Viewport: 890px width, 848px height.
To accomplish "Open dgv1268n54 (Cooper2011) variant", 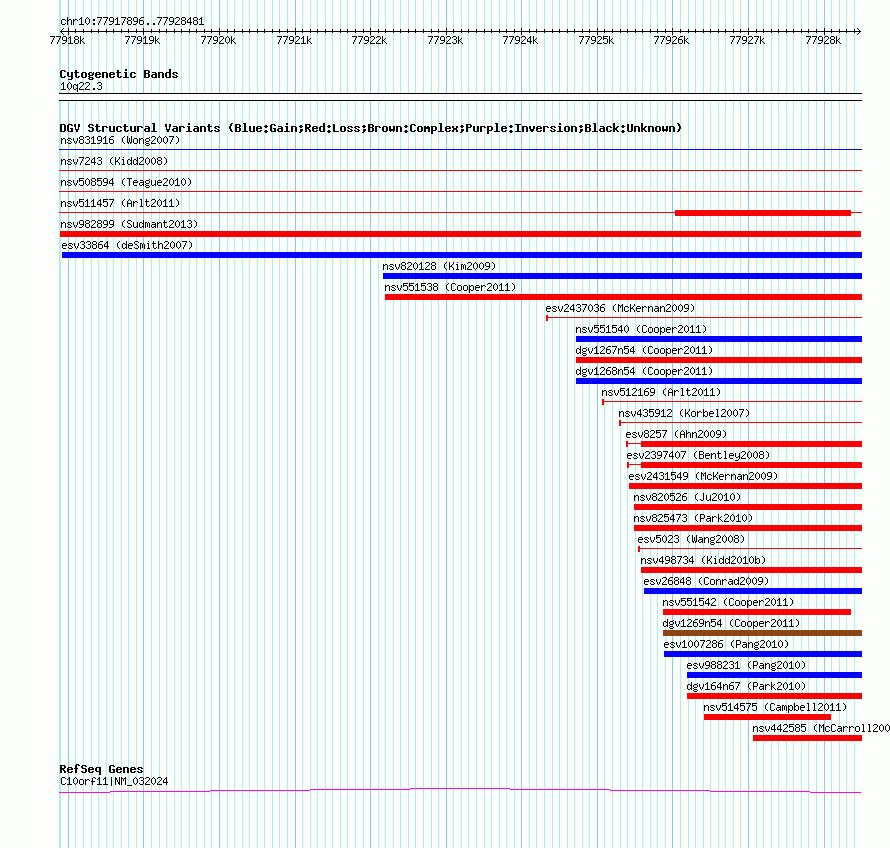I will coord(644,371).
